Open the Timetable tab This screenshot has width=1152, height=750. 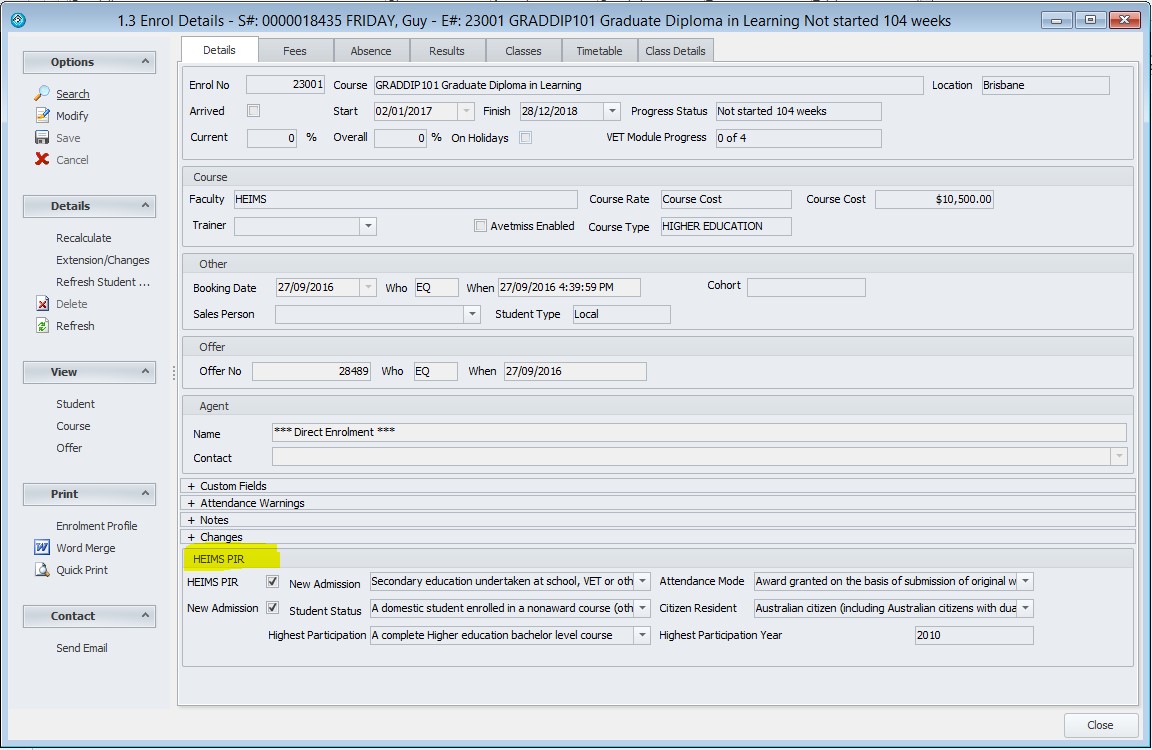[599, 51]
